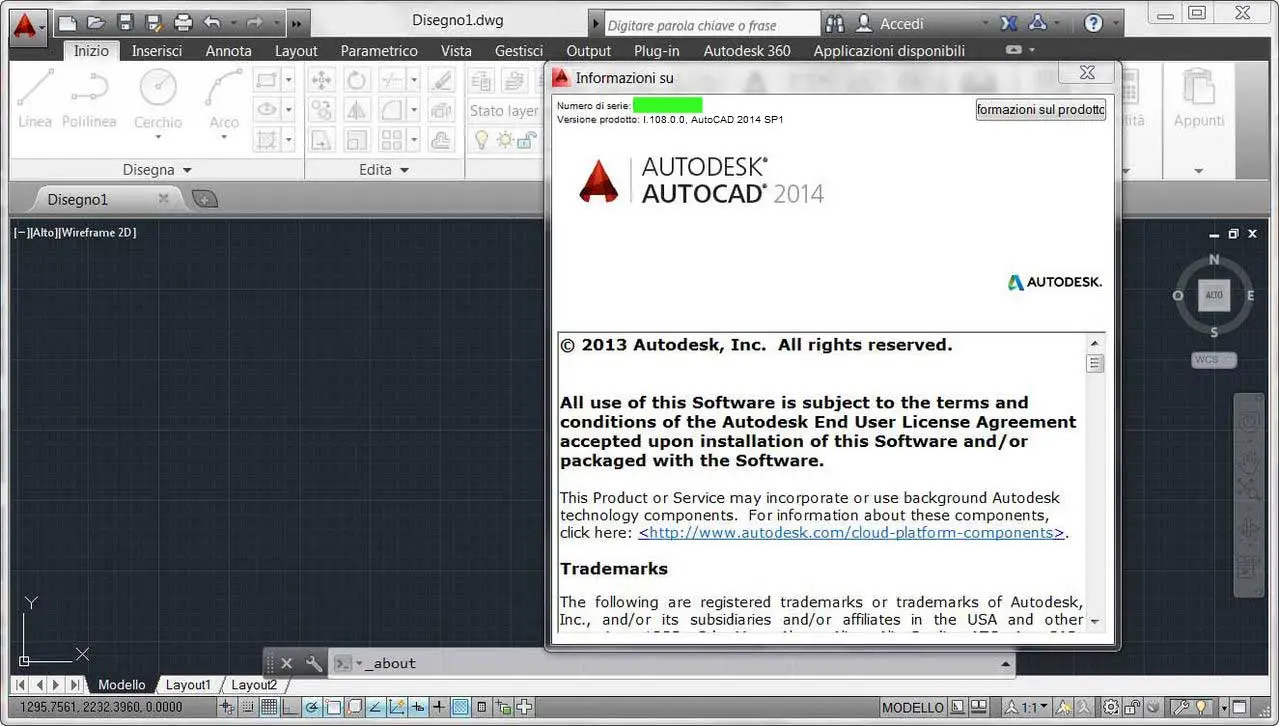Open the customize wrench on command line
The height and width of the screenshot is (726, 1279).
[314, 663]
